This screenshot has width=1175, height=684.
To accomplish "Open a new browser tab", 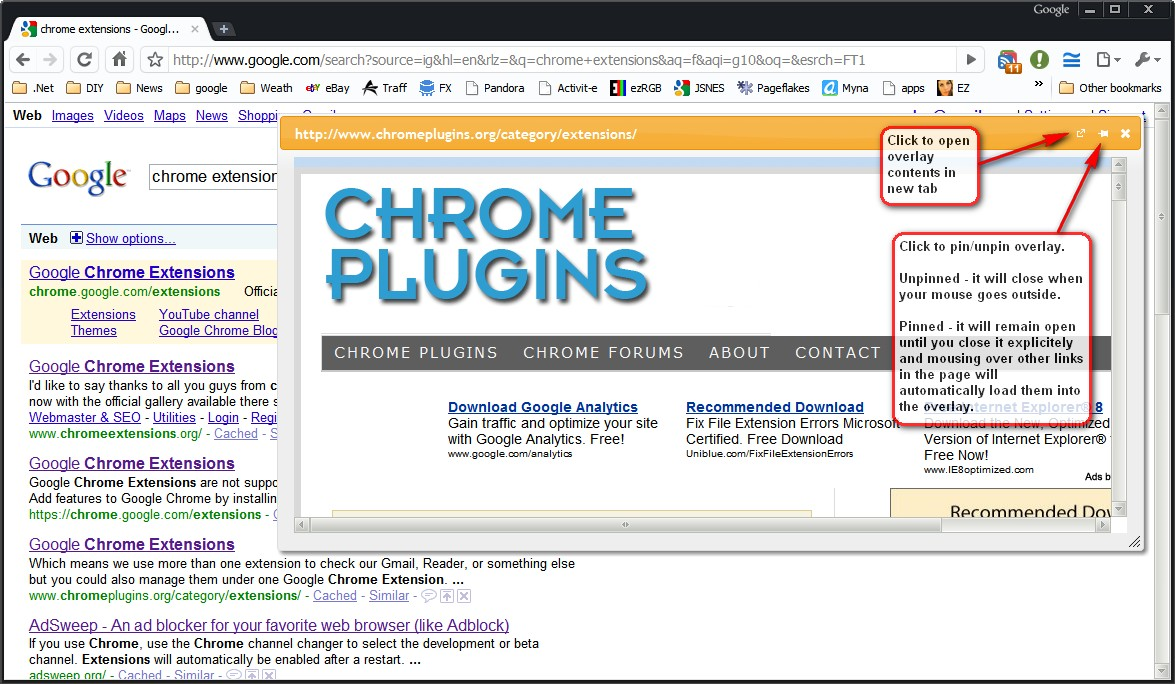I will tap(224, 29).
